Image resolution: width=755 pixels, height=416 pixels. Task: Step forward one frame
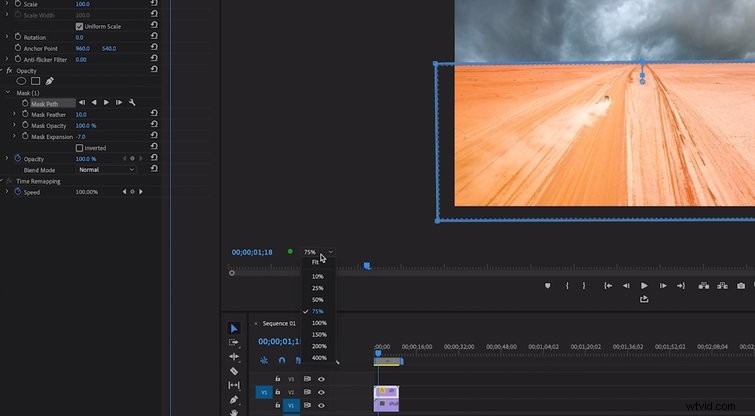click(x=663, y=286)
